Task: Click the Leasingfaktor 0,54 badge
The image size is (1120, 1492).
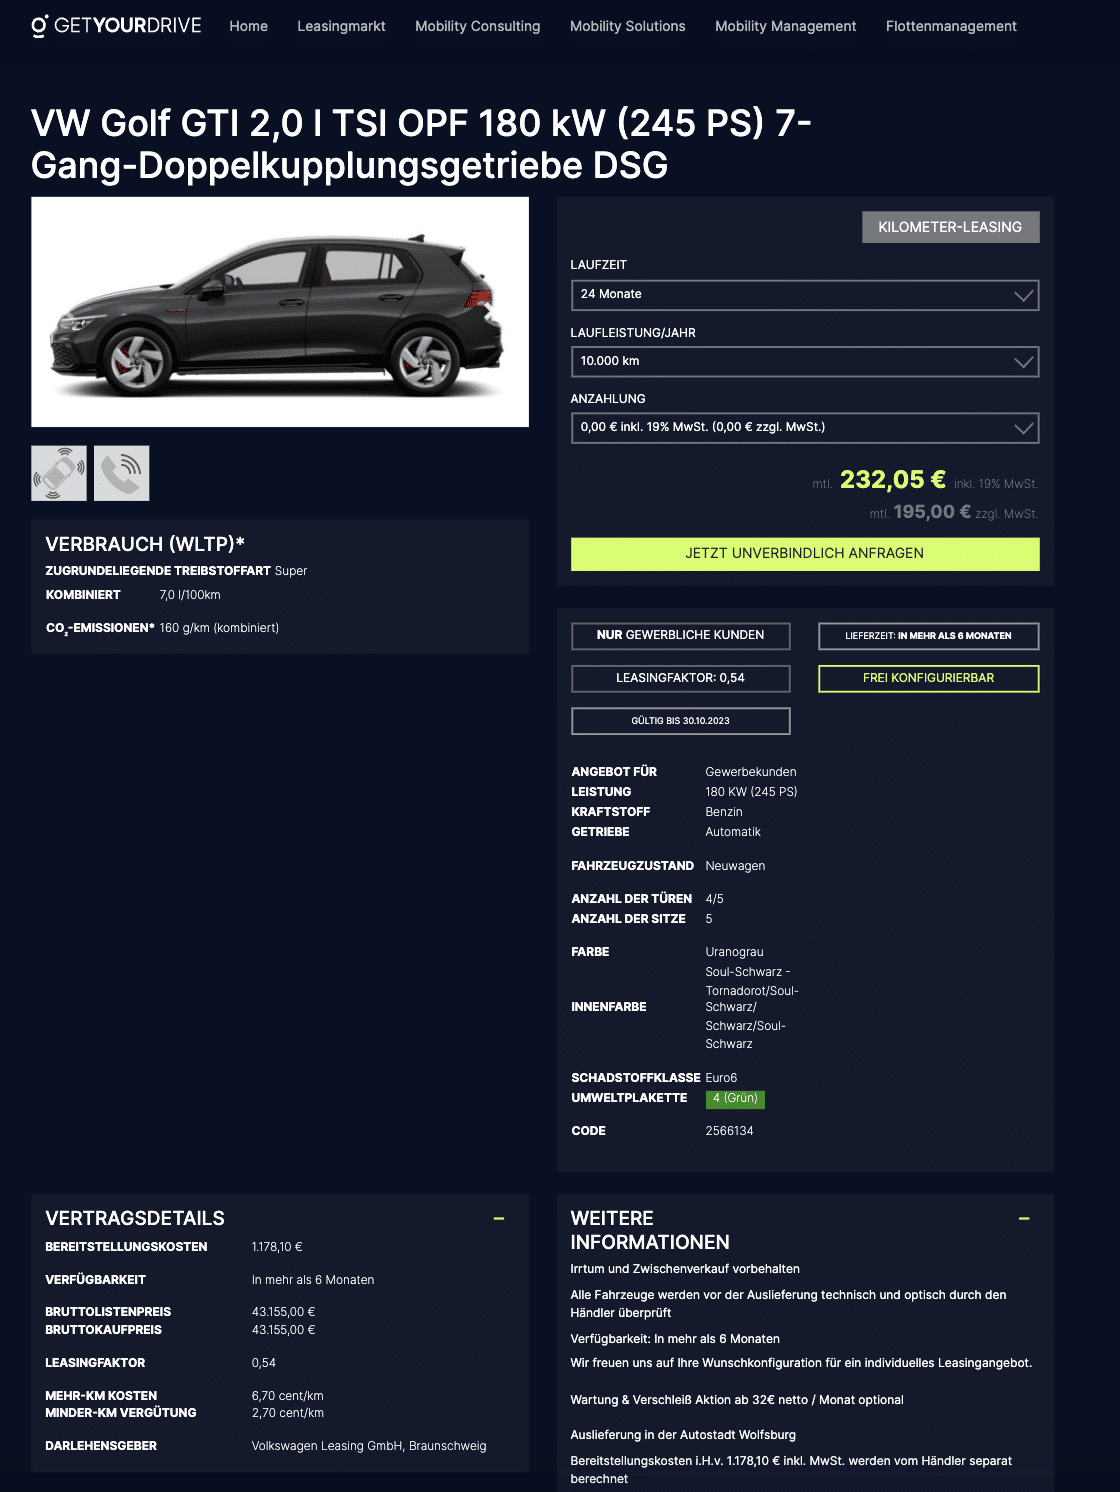Action: point(681,678)
